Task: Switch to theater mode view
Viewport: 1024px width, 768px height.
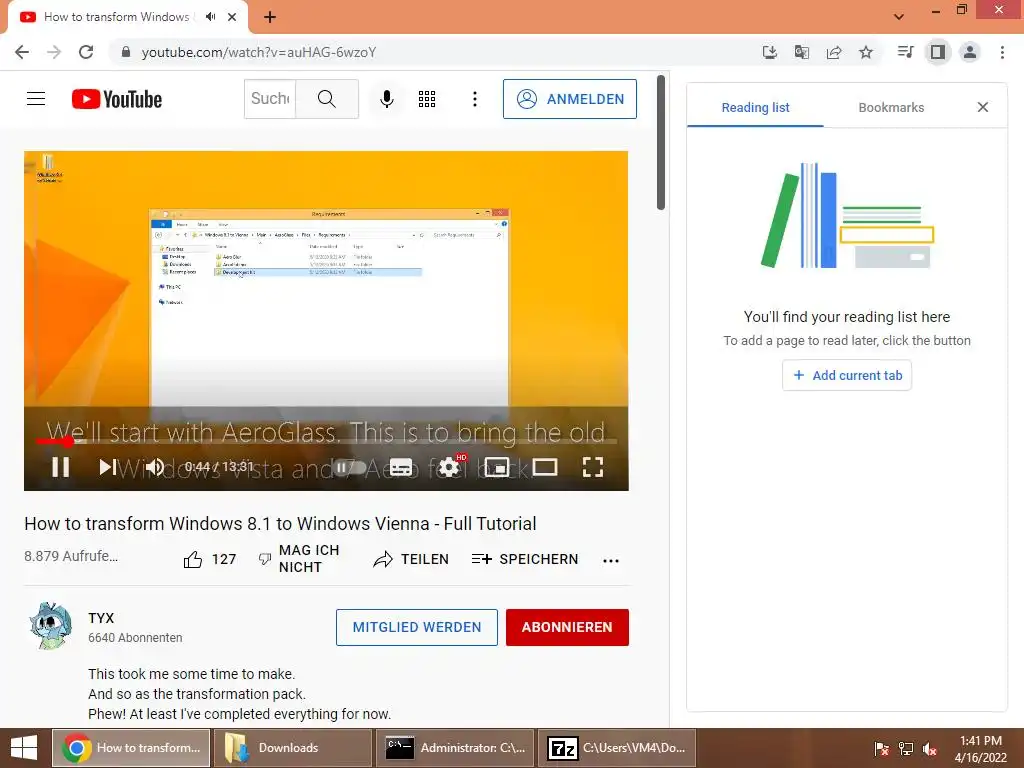Action: pyautogui.click(x=545, y=467)
